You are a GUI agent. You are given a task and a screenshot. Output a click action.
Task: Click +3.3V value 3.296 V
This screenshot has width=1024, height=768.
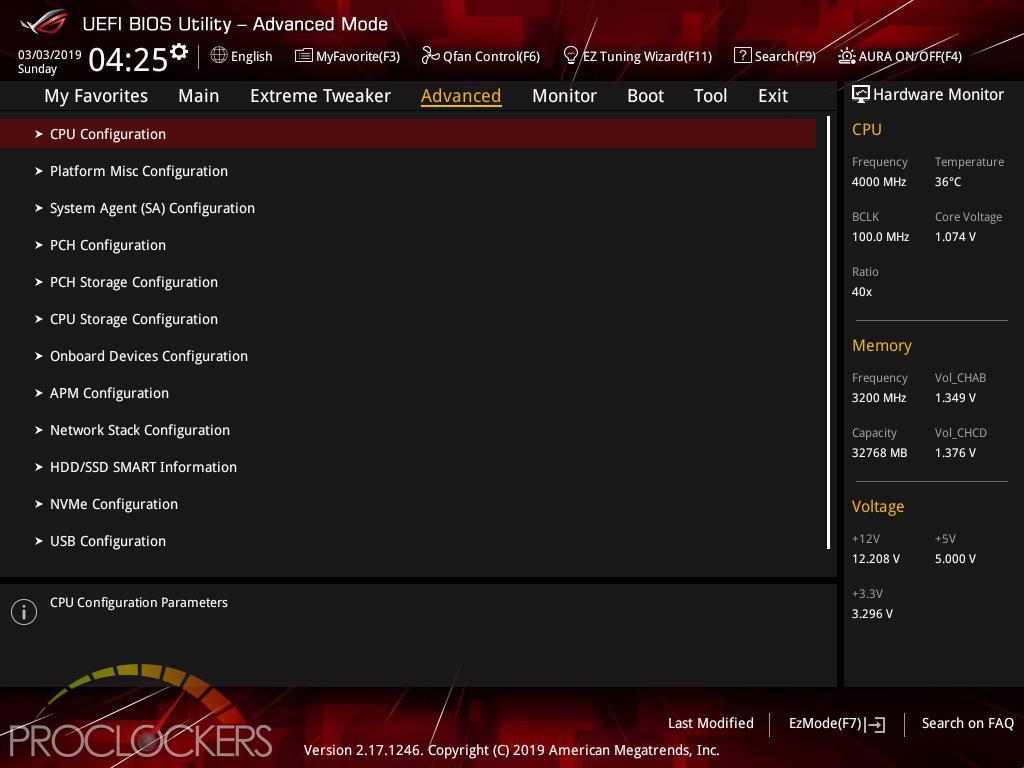point(872,614)
